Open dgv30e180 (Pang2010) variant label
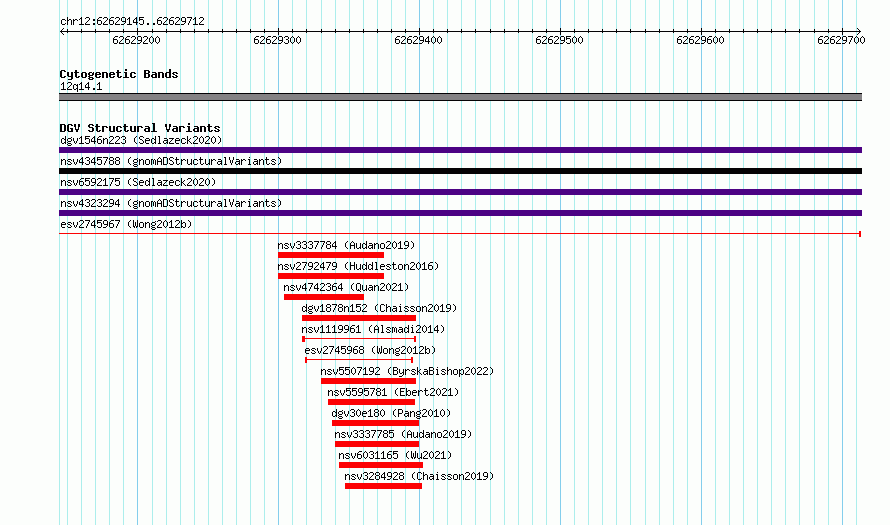Image resolution: width=890 pixels, height=525 pixels. click(x=391, y=413)
